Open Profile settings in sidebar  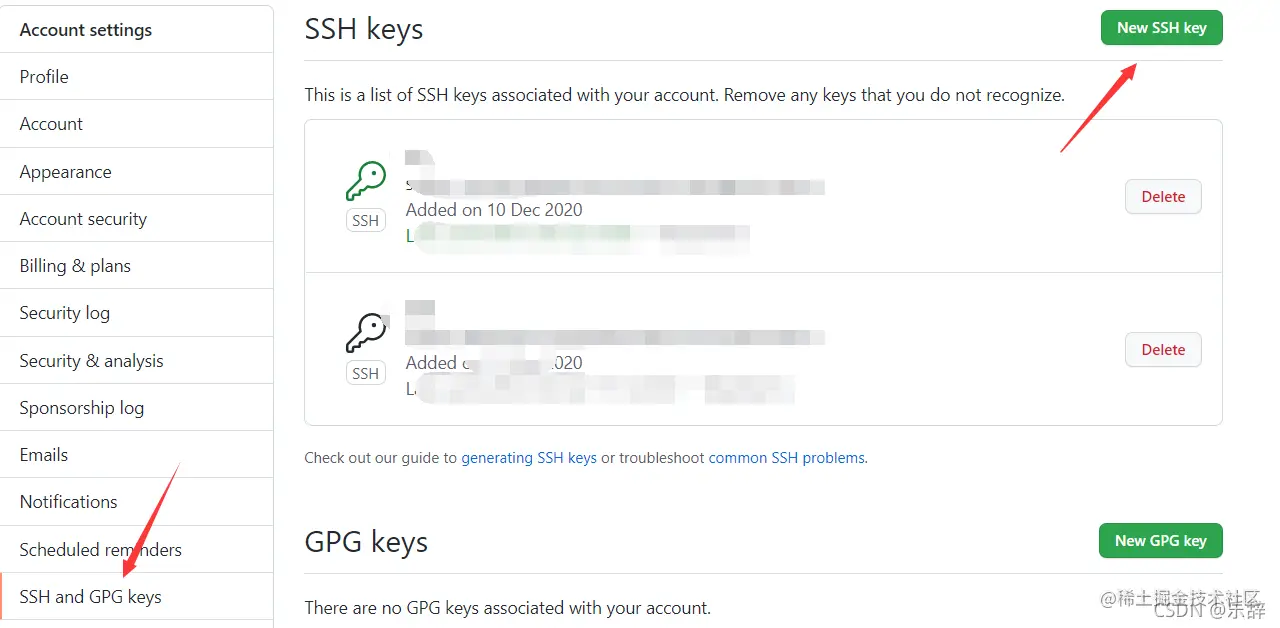pyautogui.click(x=44, y=77)
